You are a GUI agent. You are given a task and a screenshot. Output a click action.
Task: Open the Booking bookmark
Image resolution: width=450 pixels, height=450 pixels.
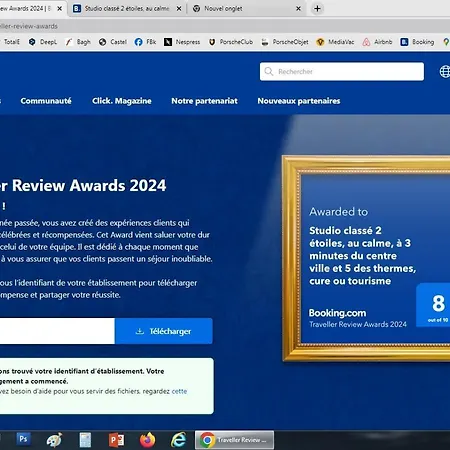(x=417, y=42)
